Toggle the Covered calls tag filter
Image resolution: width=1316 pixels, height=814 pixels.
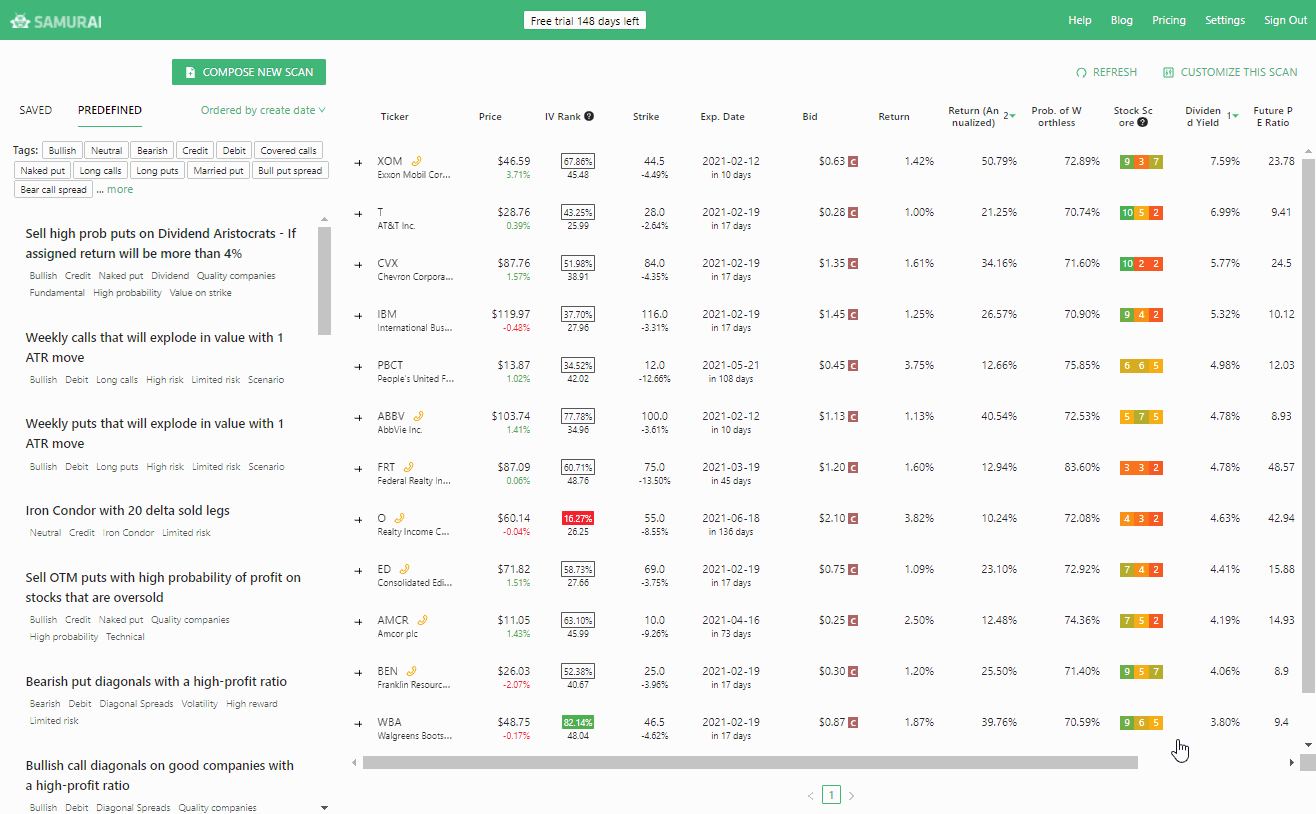pyautogui.click(x=288, y=151)
